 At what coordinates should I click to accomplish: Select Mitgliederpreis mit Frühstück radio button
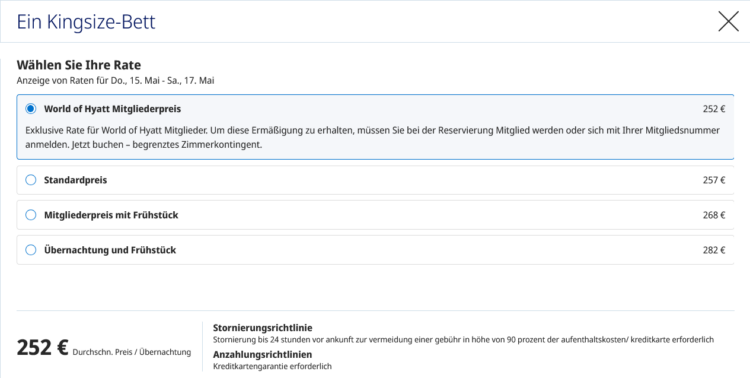click(31, 215)
